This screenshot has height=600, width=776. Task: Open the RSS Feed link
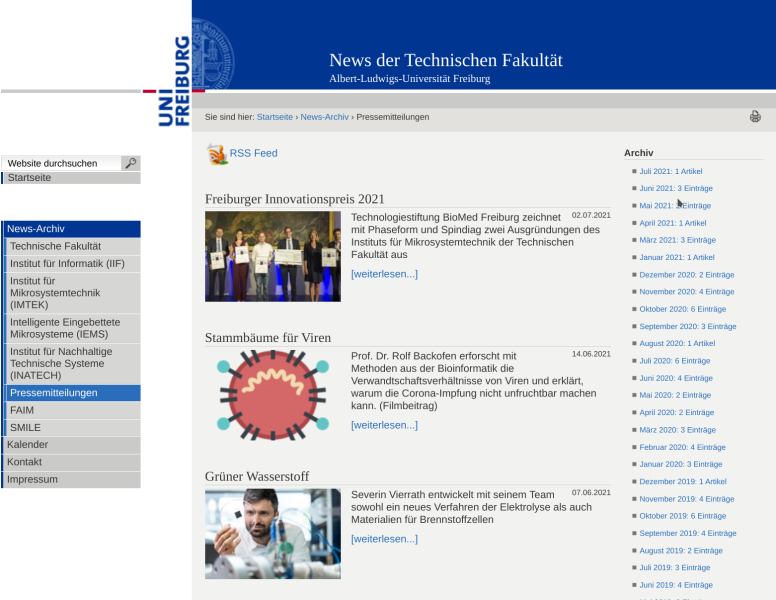point(253,153)
